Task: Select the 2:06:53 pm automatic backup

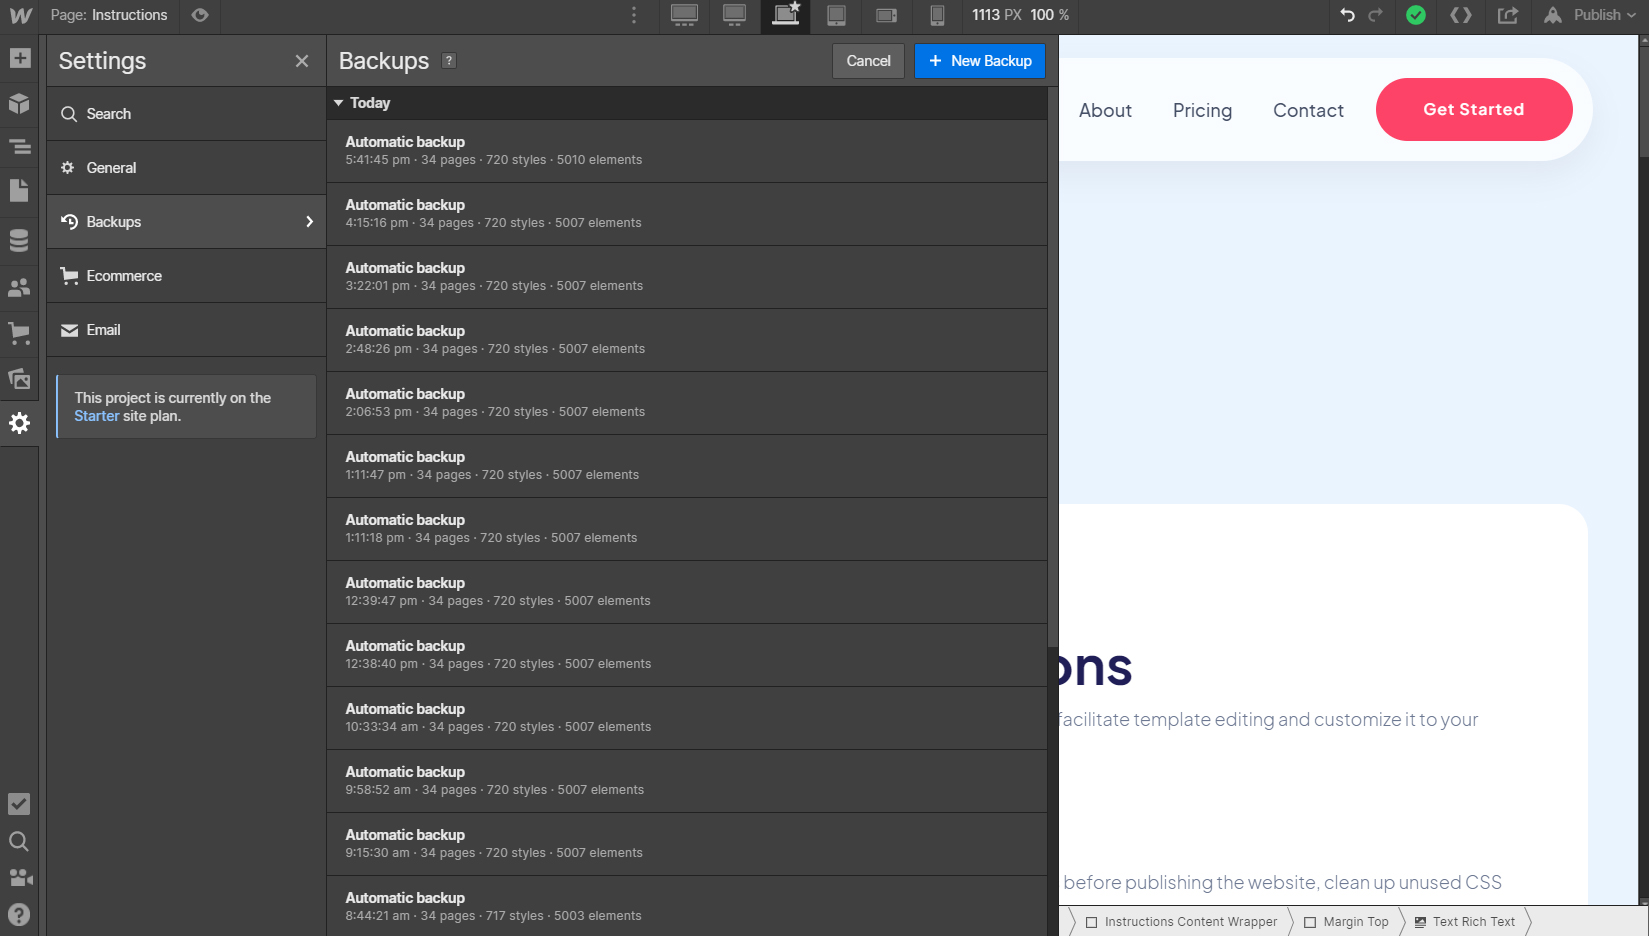Action: click(687, 403)
